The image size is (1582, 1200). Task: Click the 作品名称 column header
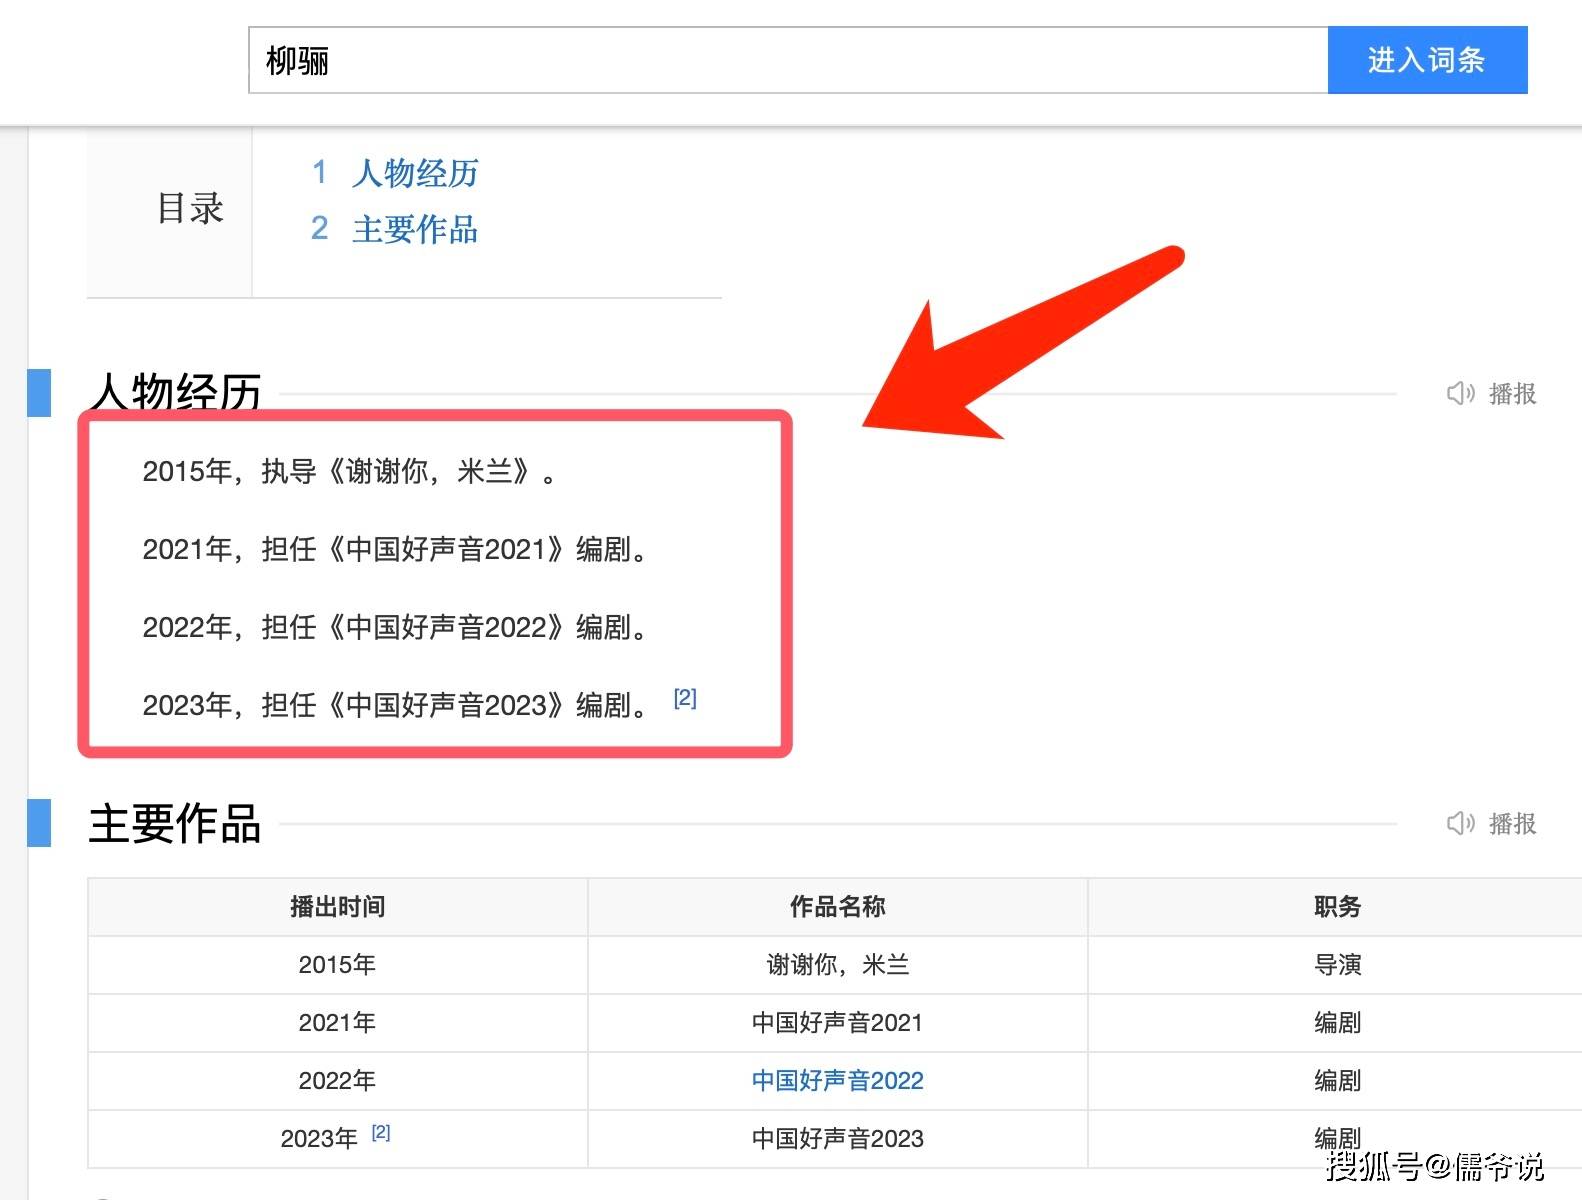click(x=838, y=907)
